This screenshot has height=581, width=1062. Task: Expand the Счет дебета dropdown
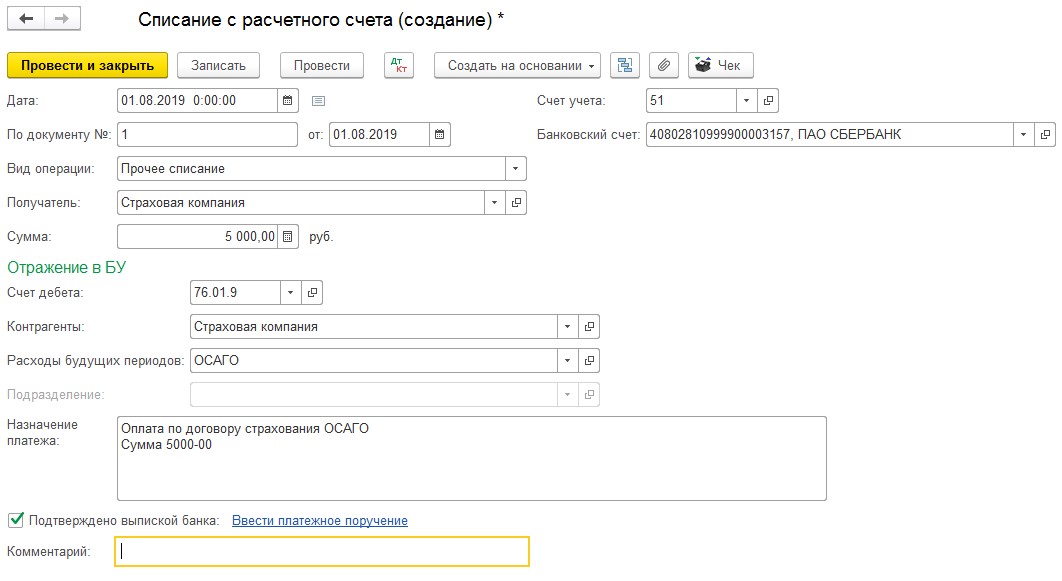click(x=290, y=292)
